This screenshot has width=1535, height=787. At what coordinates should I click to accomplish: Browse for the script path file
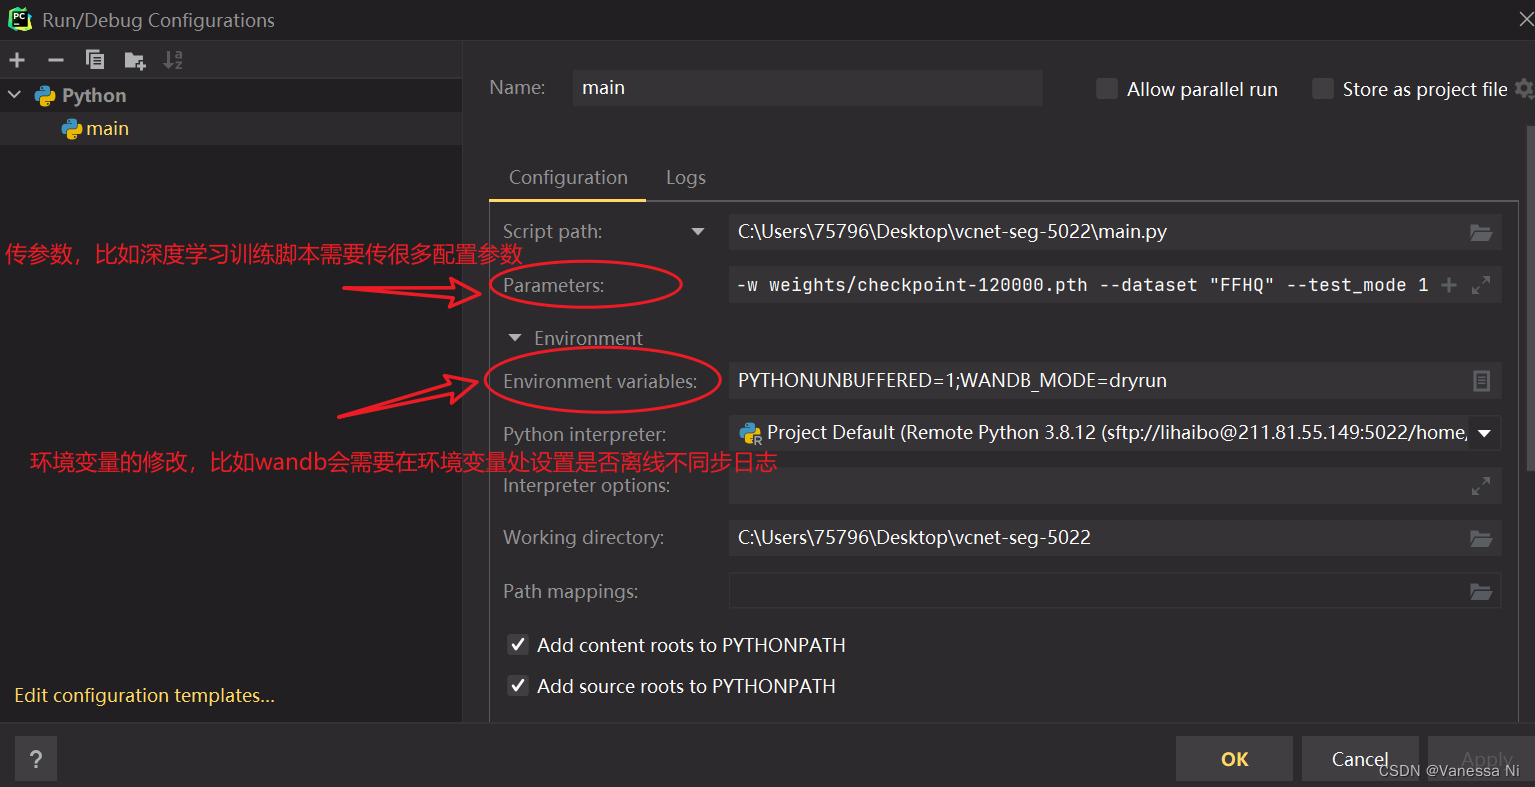click(x=1480, y=231)
